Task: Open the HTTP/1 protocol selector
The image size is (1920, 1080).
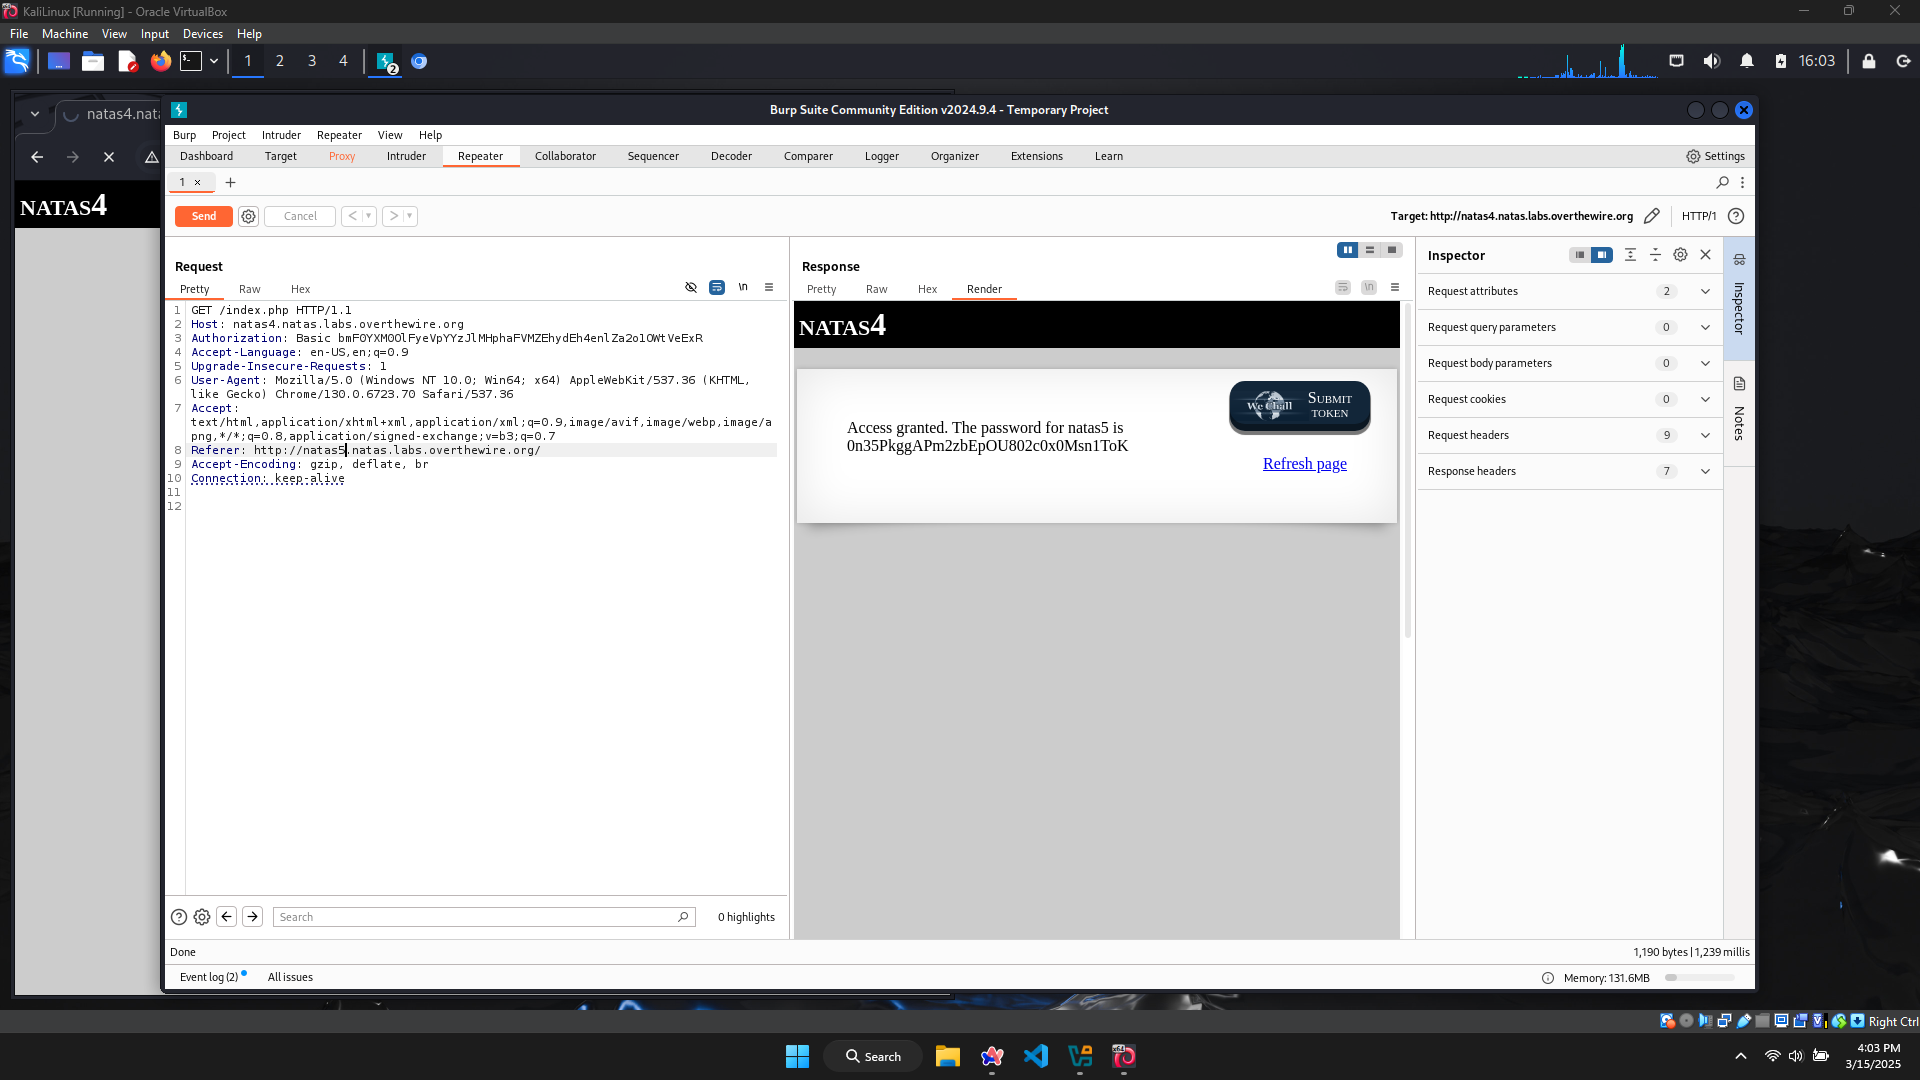Action: click(x=1698, y=216)
